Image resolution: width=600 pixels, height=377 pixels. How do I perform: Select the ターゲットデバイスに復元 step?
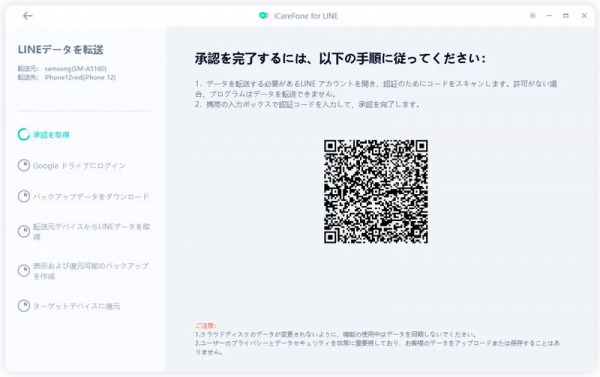click(77, 306)
